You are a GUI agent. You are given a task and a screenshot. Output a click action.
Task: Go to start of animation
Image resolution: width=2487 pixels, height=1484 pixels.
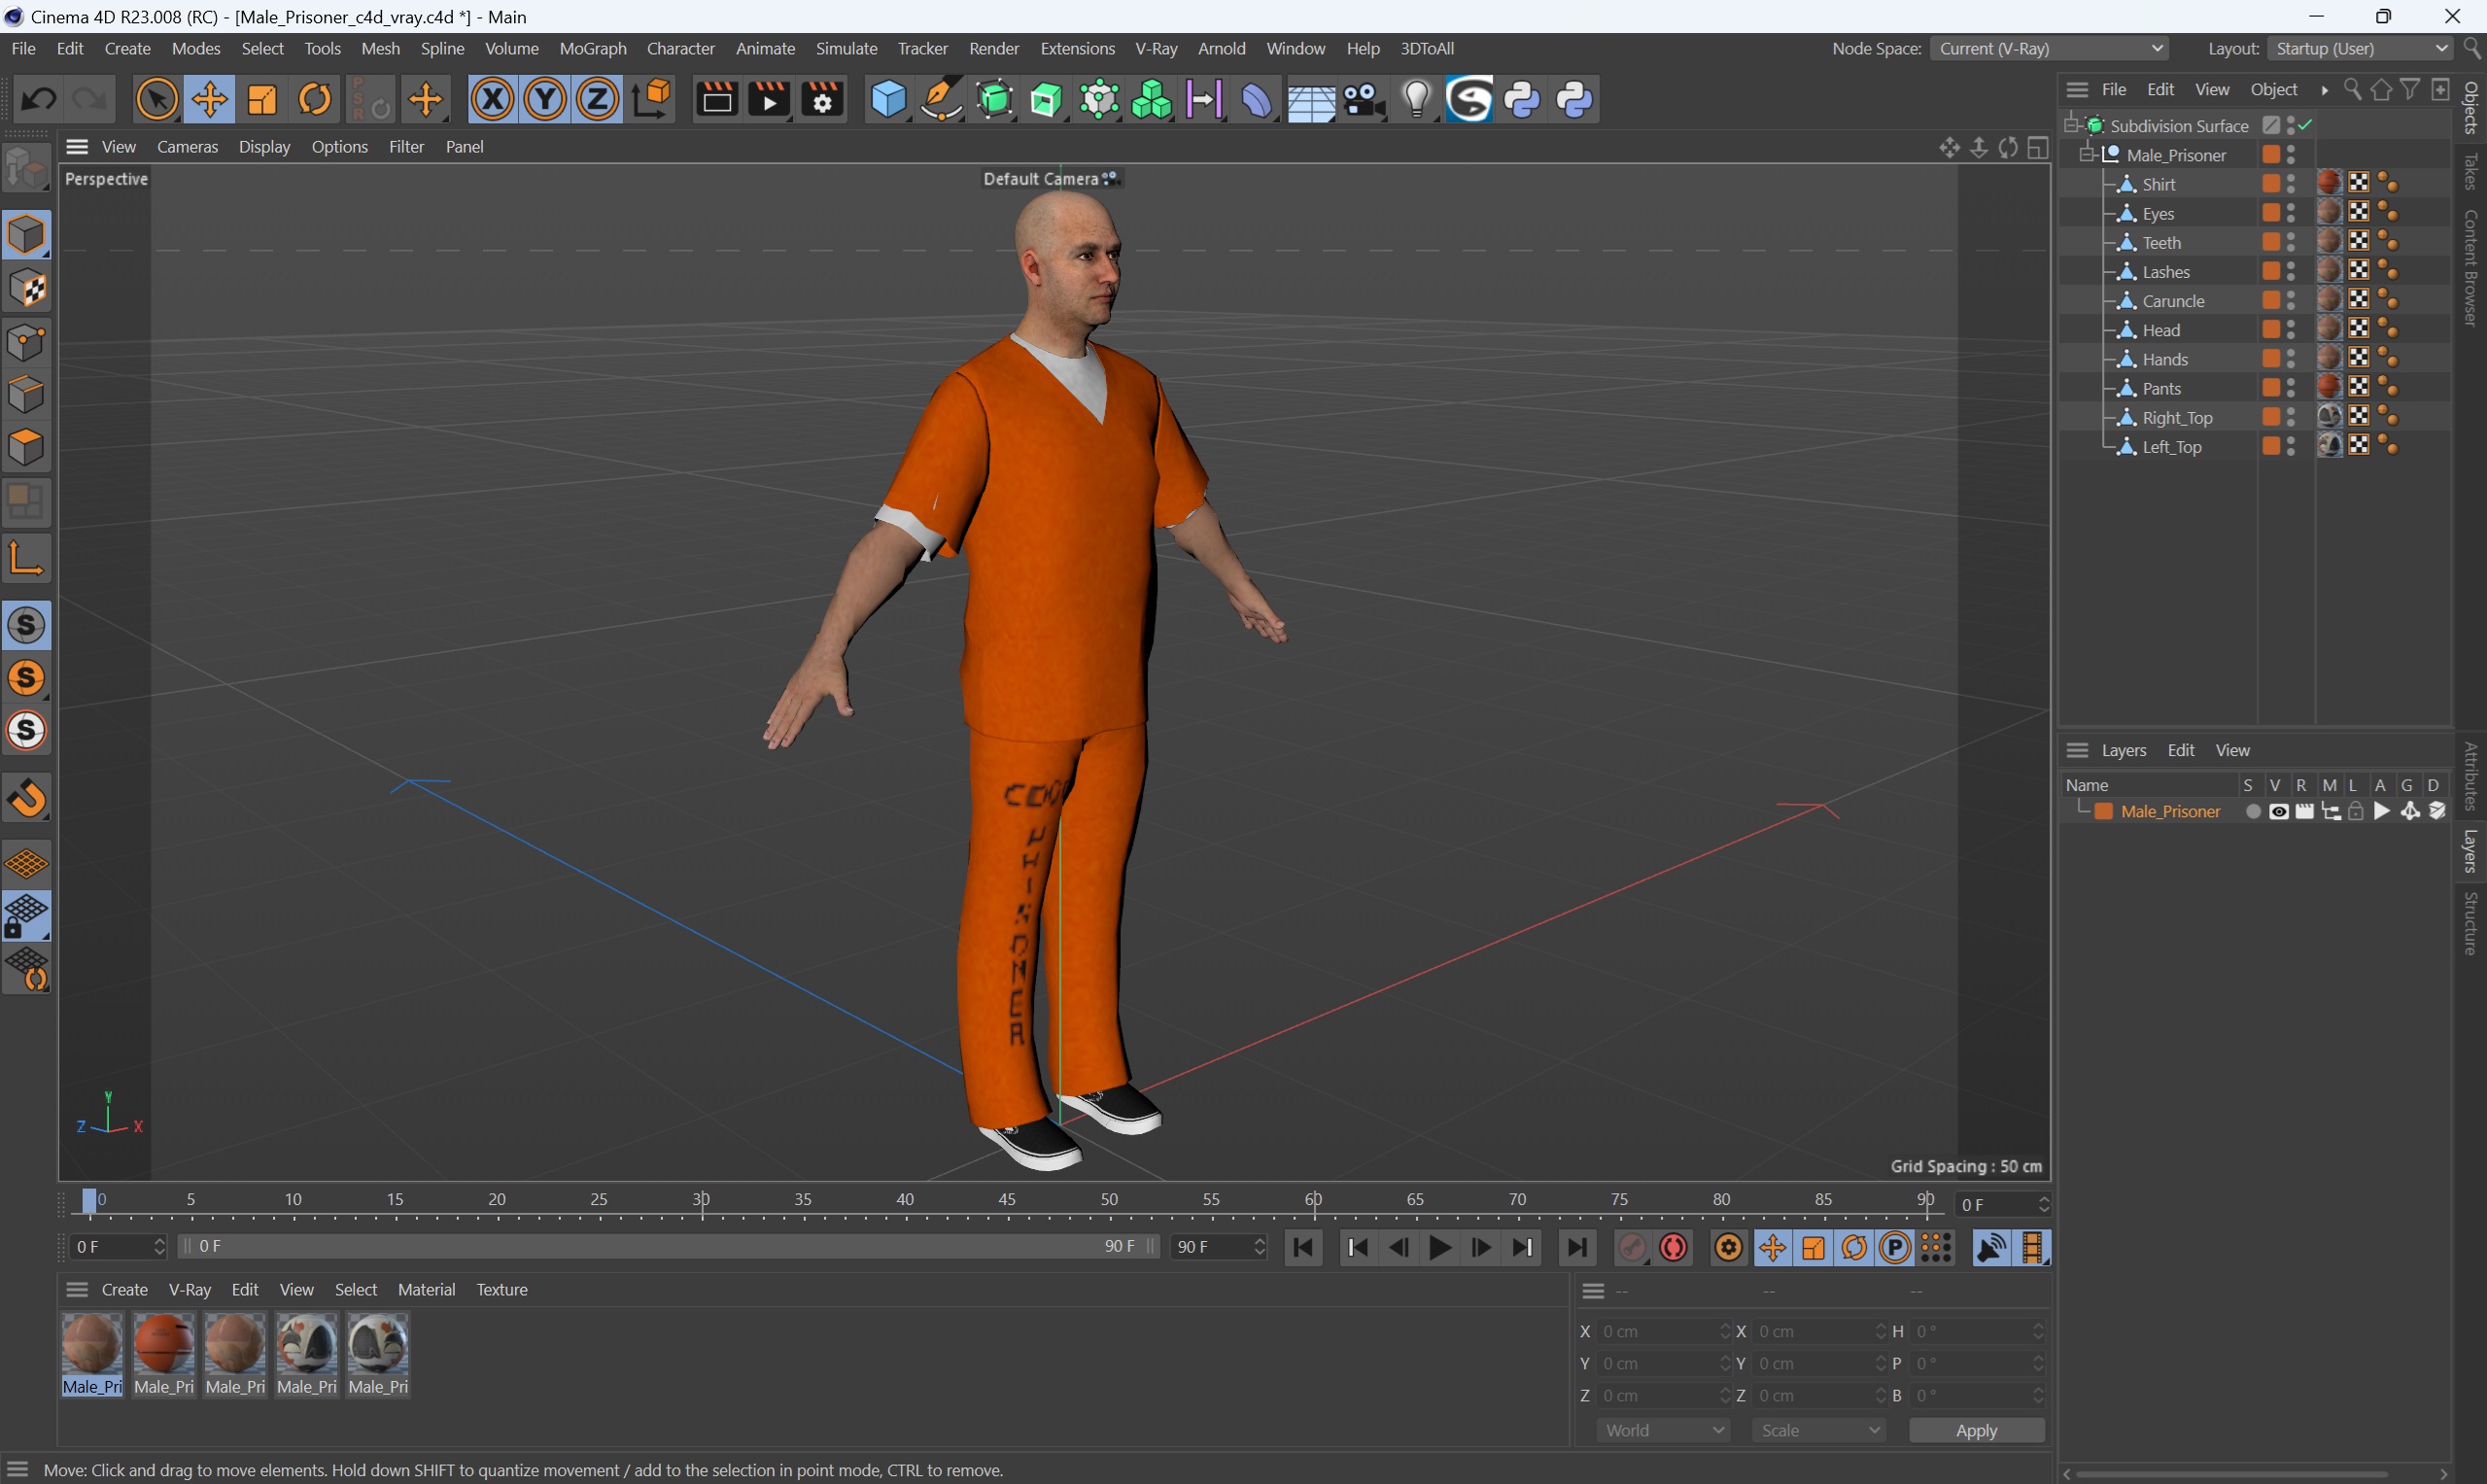[x=1303, y=1247]
